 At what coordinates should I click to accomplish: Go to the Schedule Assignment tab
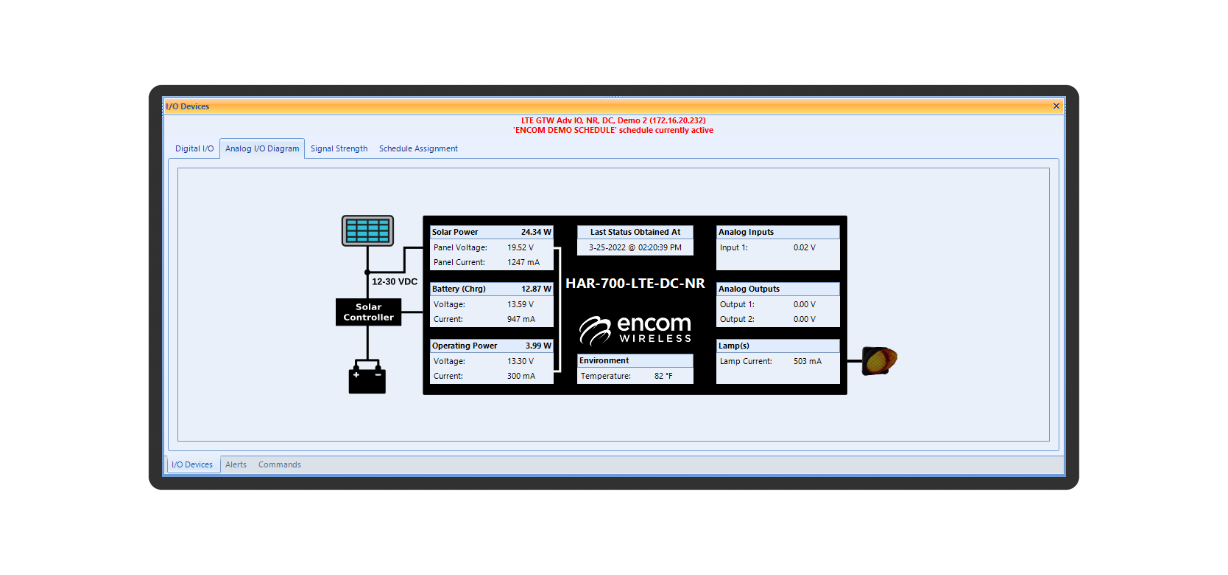click(x=418, y=149)
